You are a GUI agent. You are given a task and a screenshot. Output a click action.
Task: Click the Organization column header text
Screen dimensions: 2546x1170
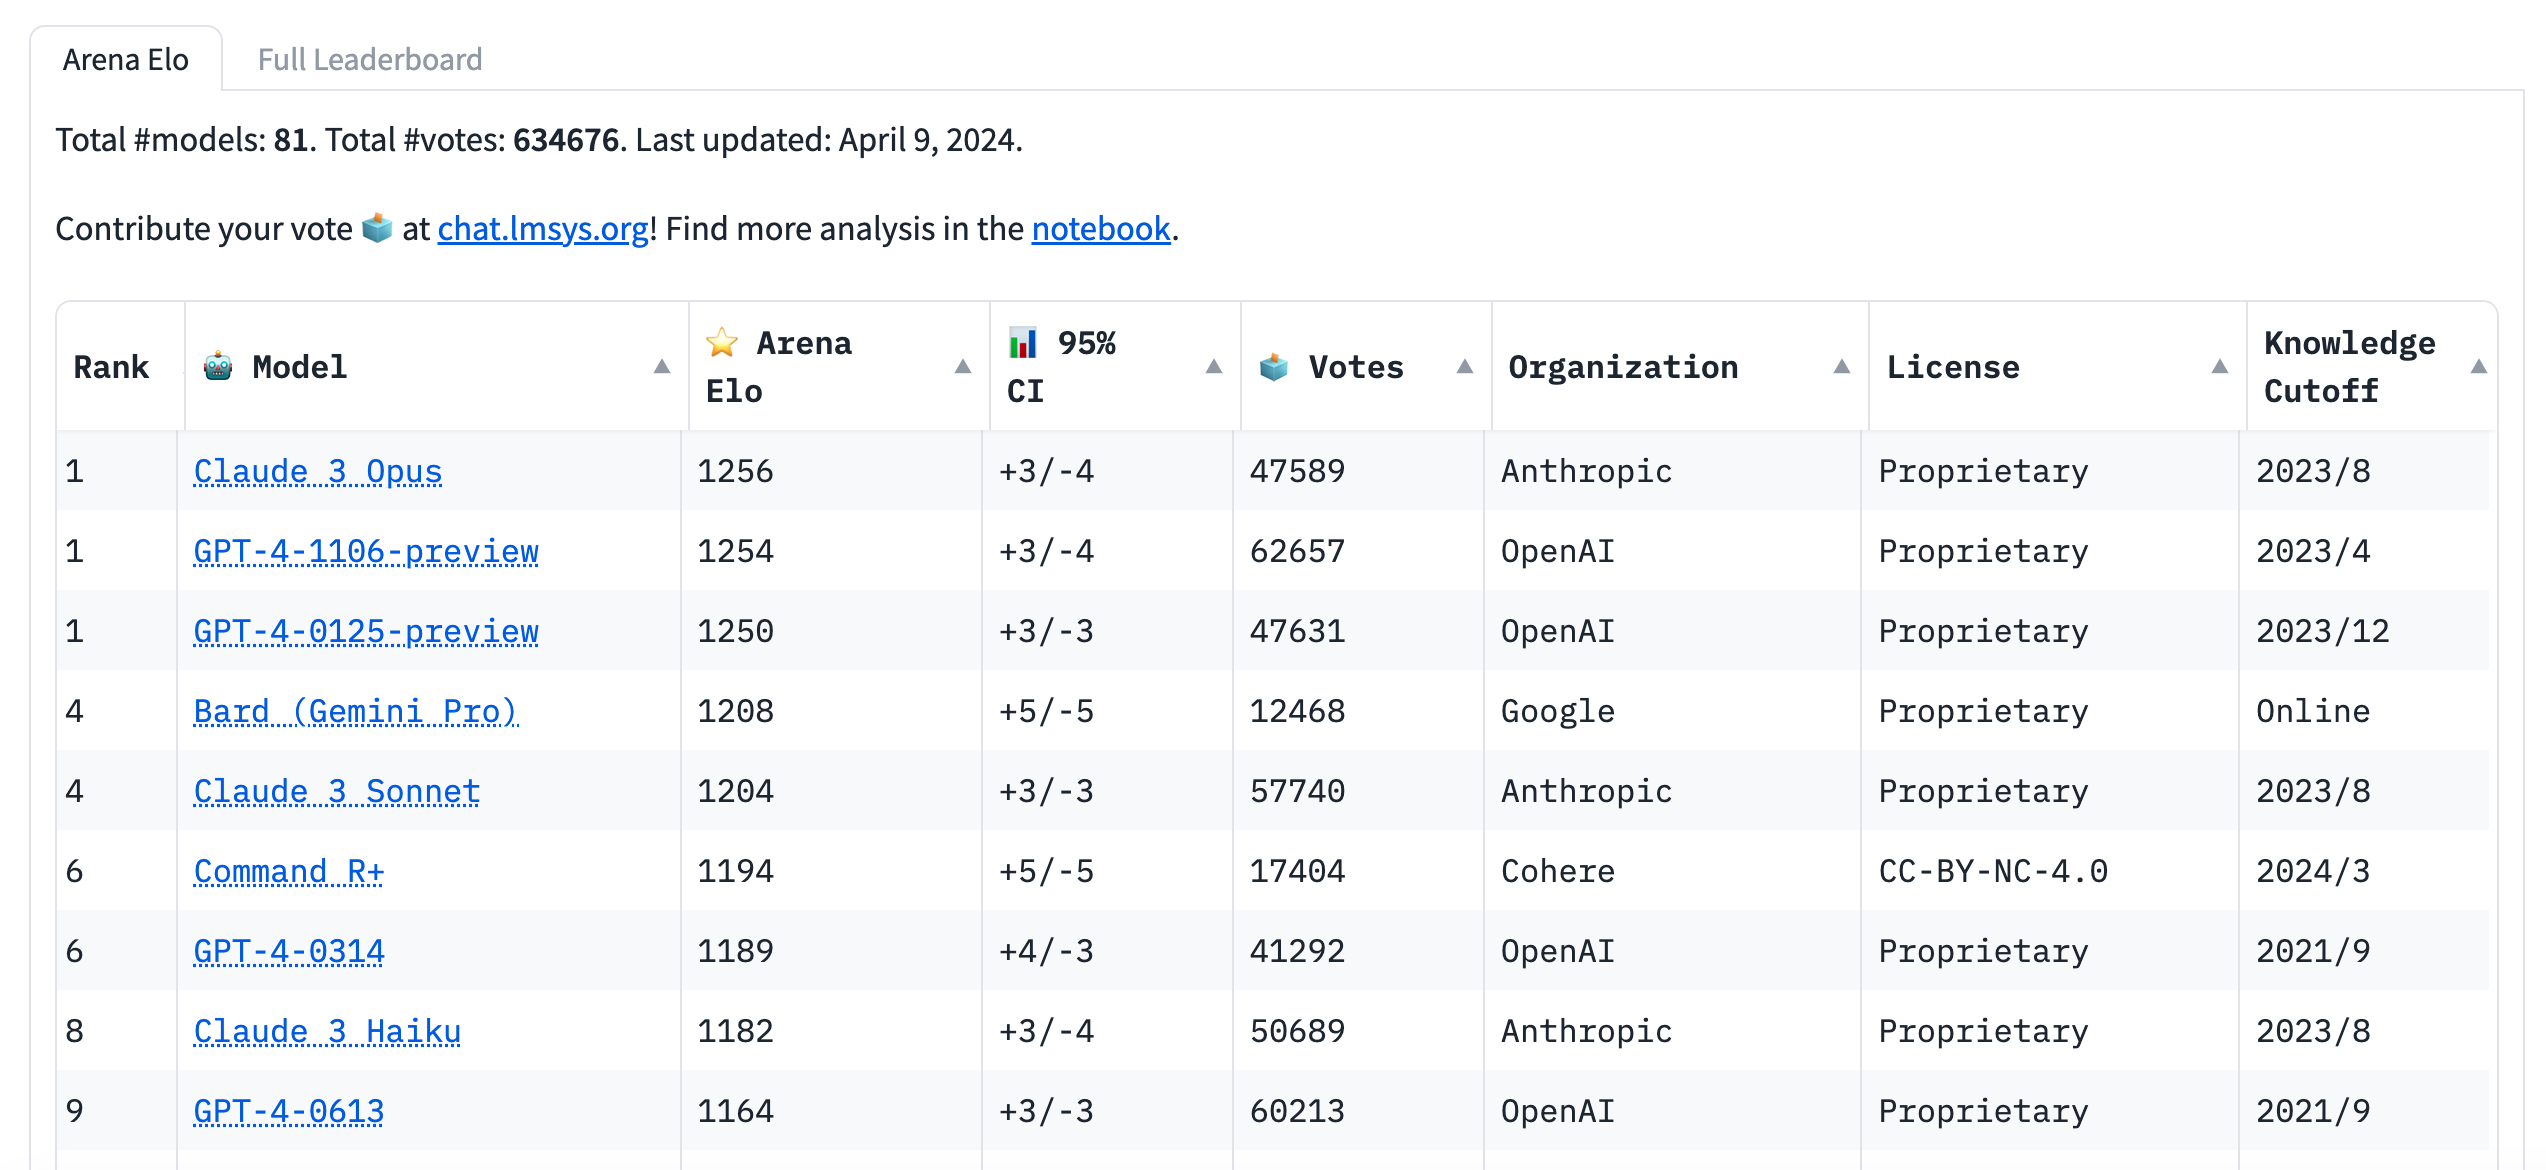1623,367
